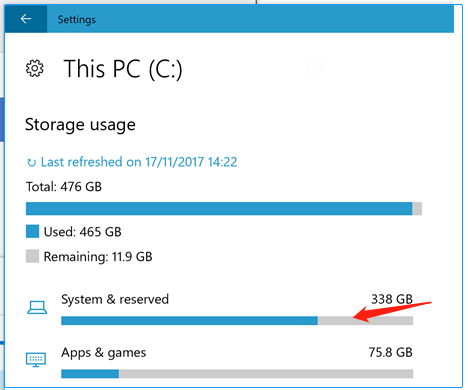This screenshot has height=390, width=468.
Task: Click the refresh circular arrow icon
Action: click(31, 162)
